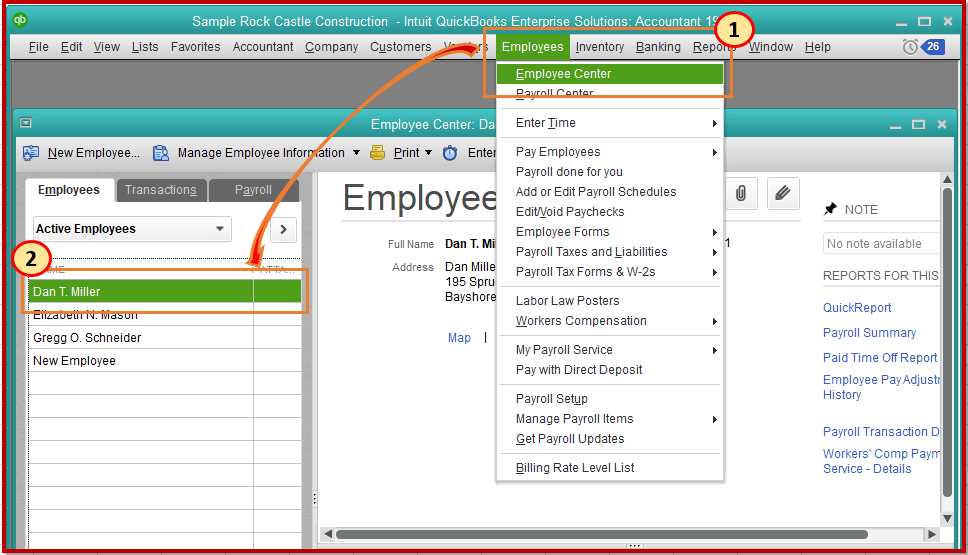The height and width of the screenshot is (555, 968).
Task: Open the Edit menu
Action: click(72, 47)
